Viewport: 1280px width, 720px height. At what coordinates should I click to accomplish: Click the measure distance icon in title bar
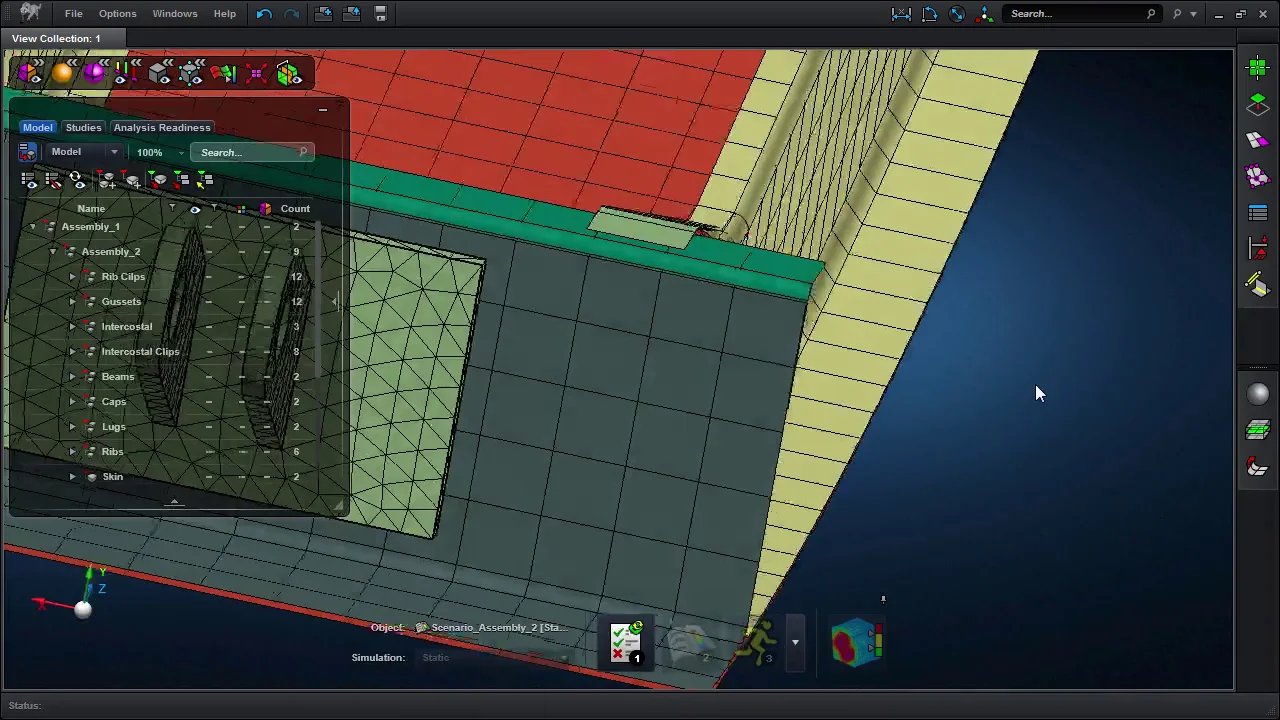[901, 14]
